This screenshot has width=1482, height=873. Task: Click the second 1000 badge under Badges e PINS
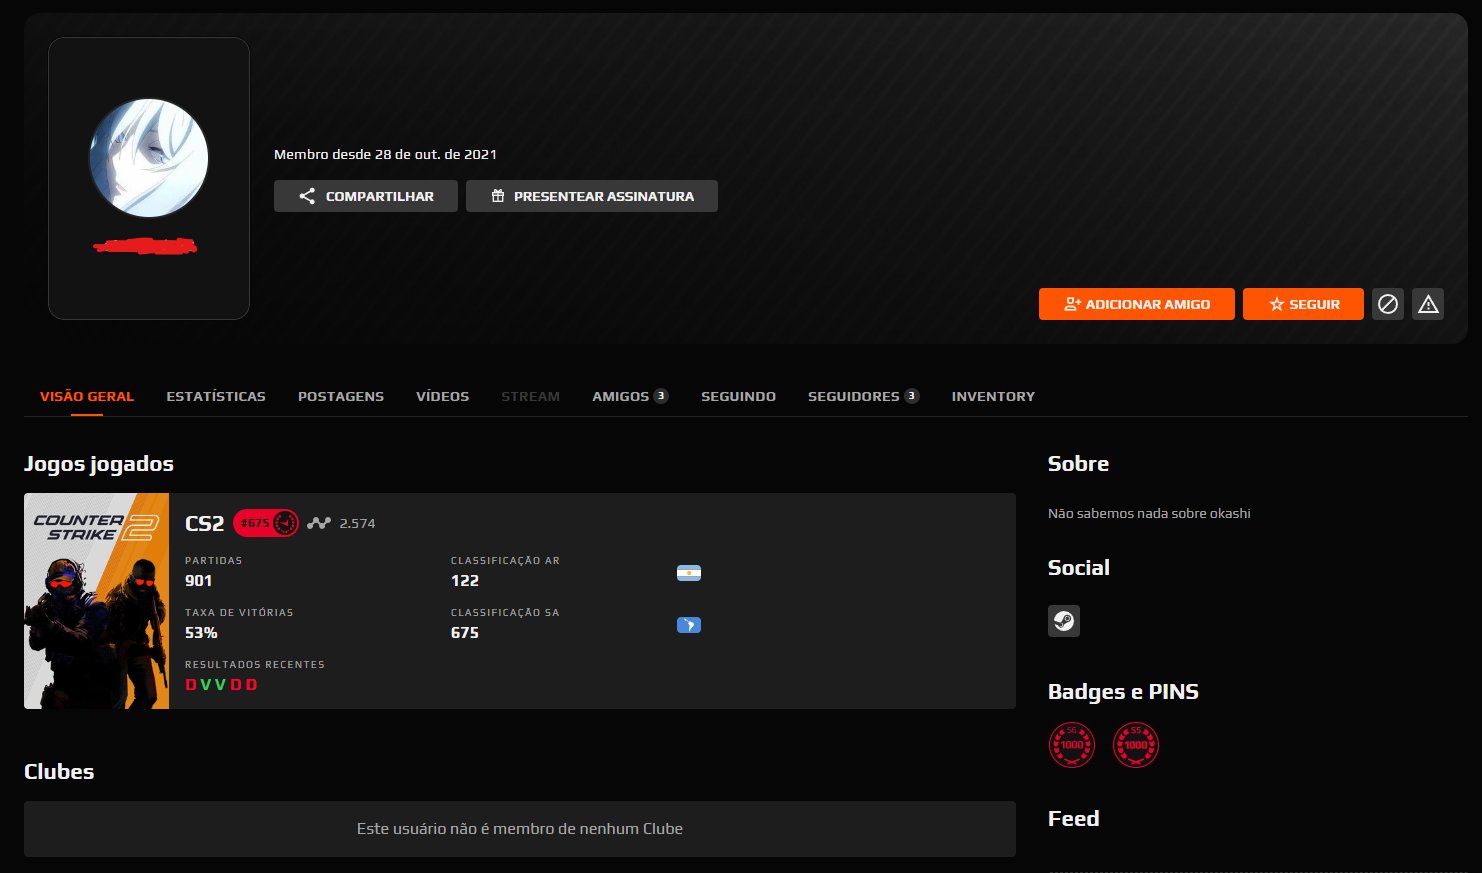[1135, 745]
